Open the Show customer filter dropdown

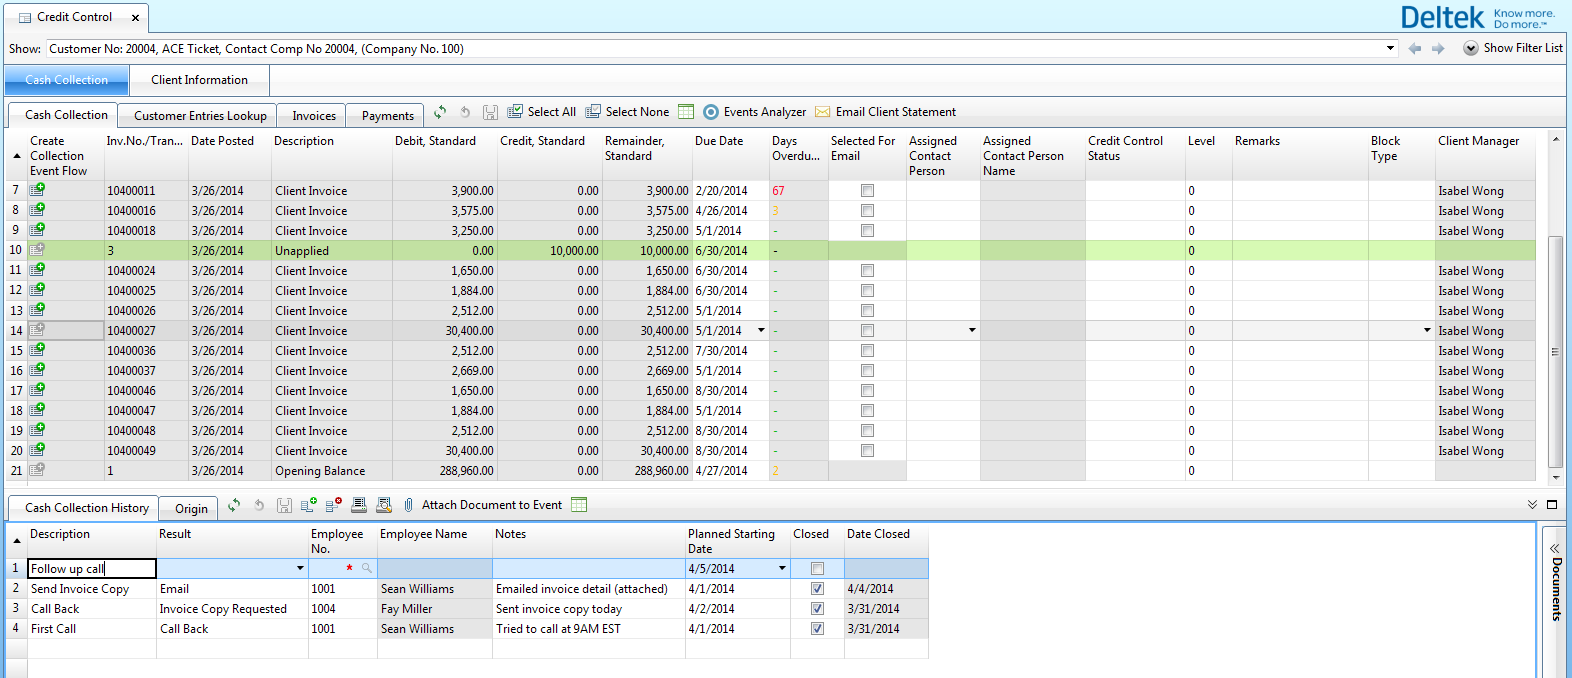[x=1390, y=48]
